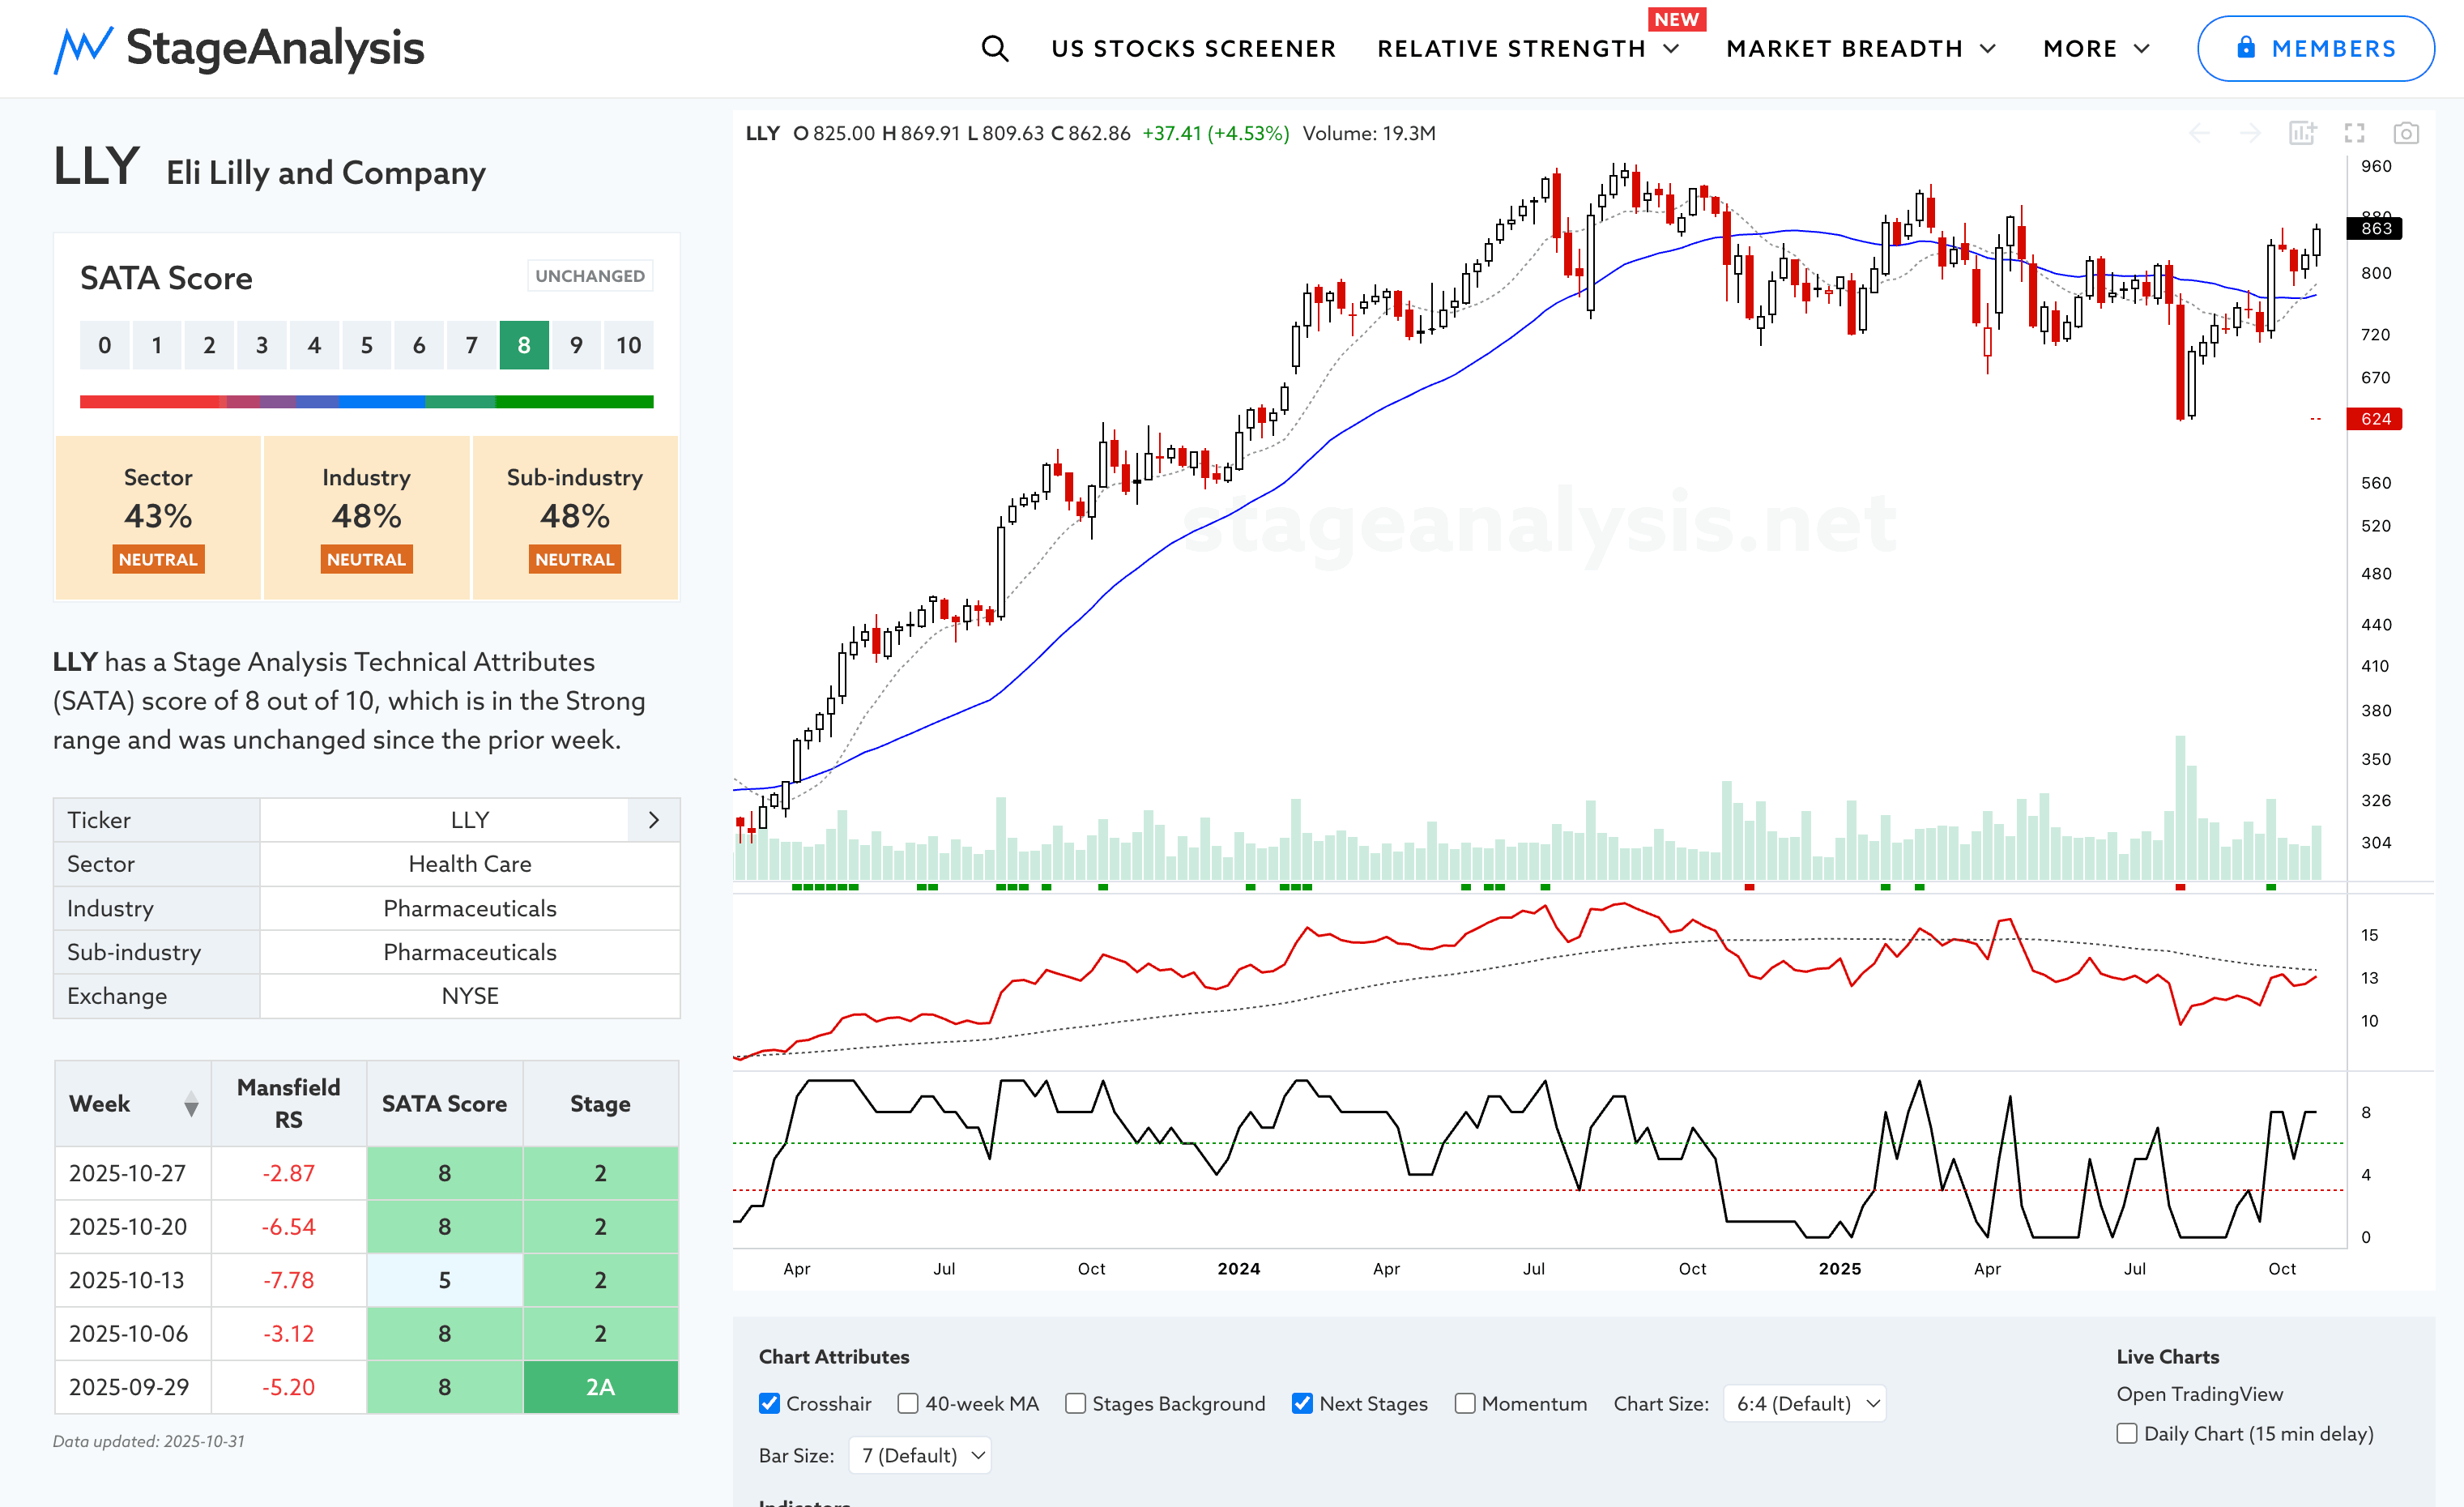
Task: Open the Chart Size dropdown
Action: tap(1805, 1403)
